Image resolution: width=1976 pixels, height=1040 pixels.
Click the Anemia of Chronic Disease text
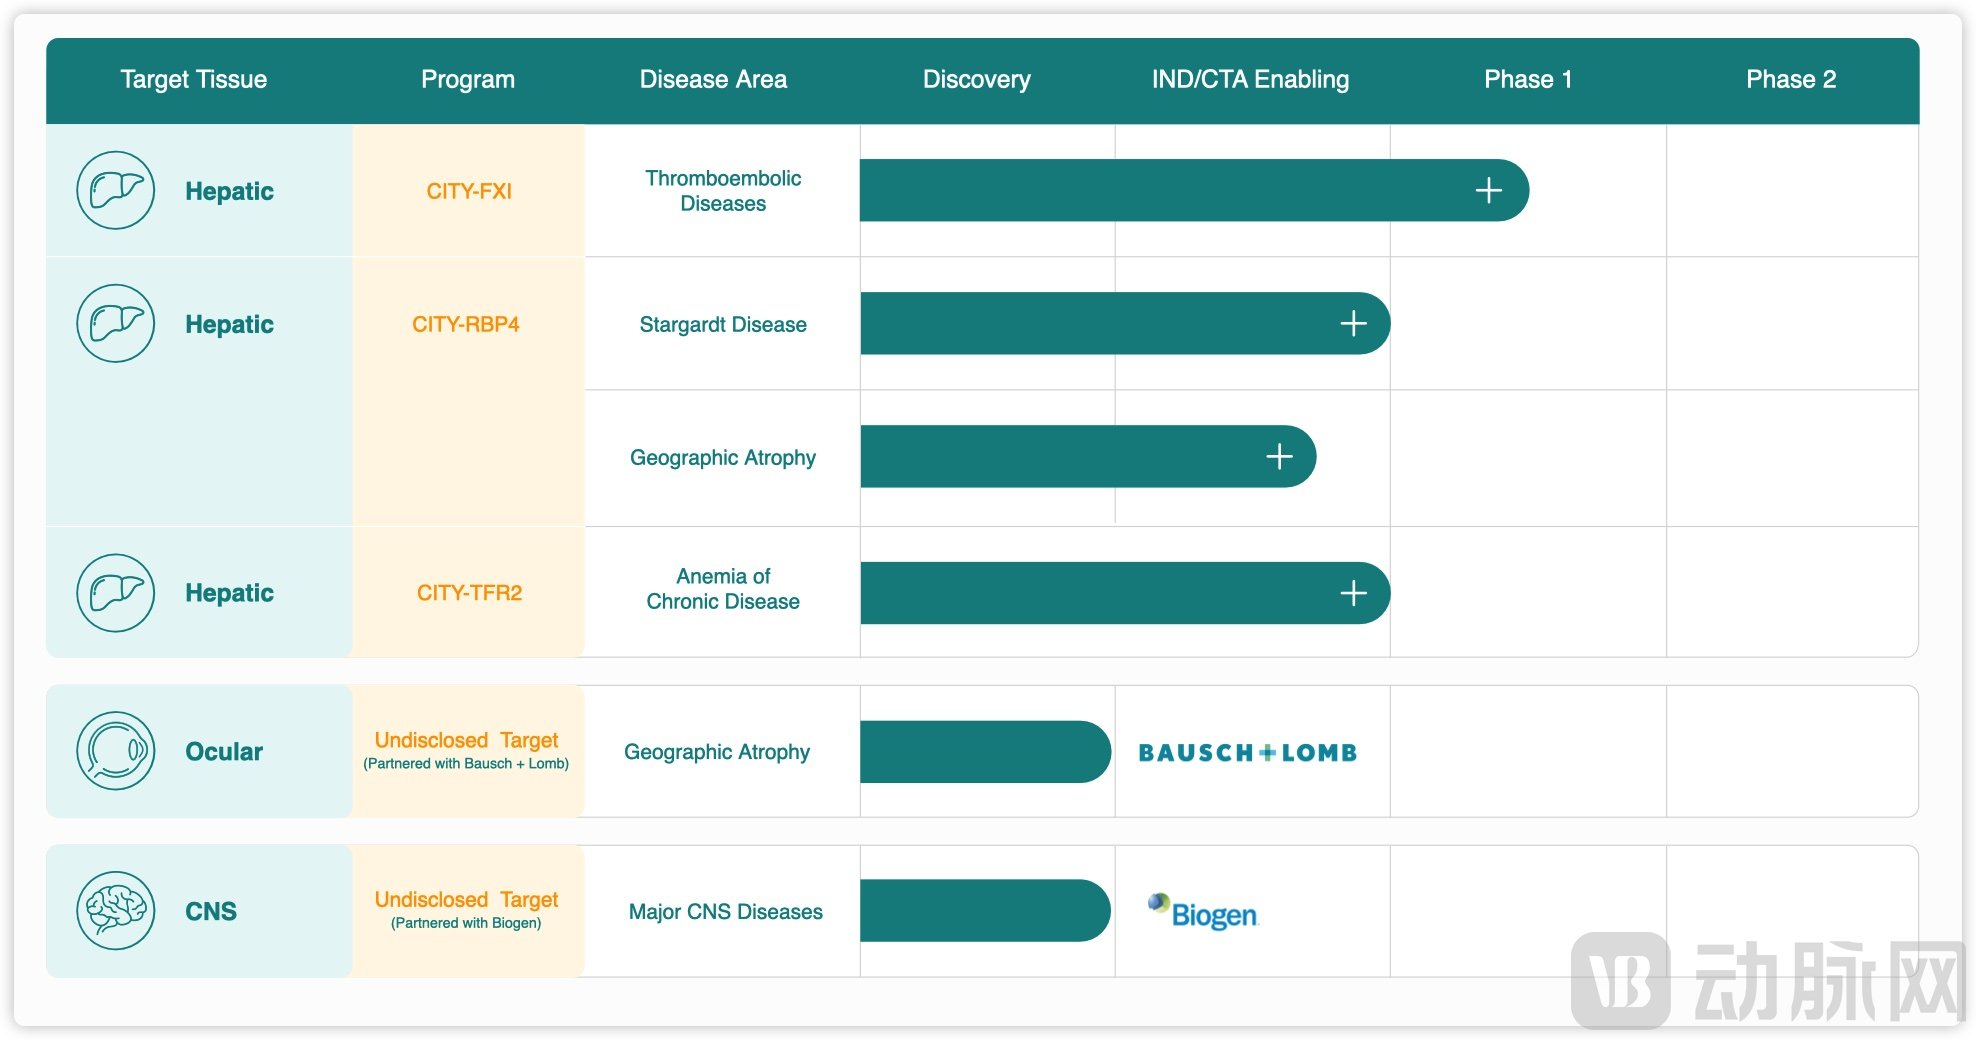(x=723, y=588)
